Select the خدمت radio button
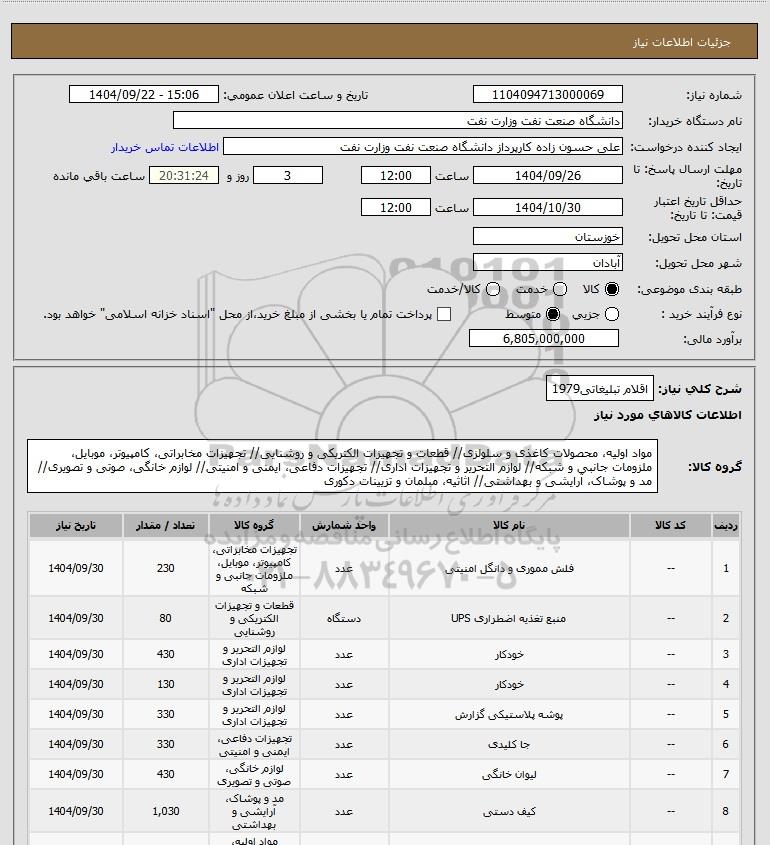 click(559, 289)
